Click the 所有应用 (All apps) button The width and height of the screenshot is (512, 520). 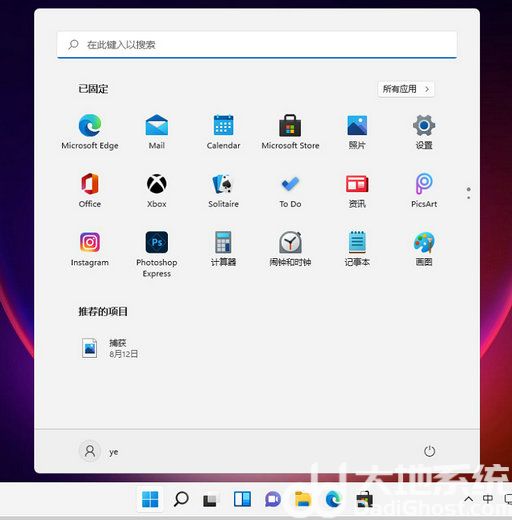[406, 89]
